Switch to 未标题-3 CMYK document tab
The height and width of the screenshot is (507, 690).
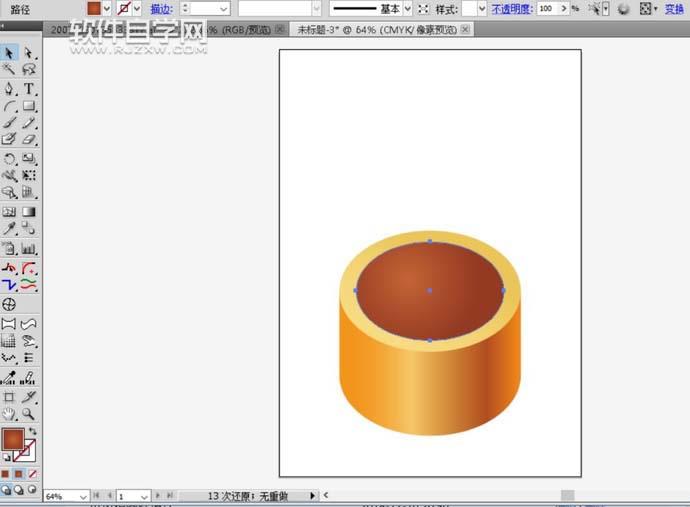pyautogui.click(x=375, y=30)
